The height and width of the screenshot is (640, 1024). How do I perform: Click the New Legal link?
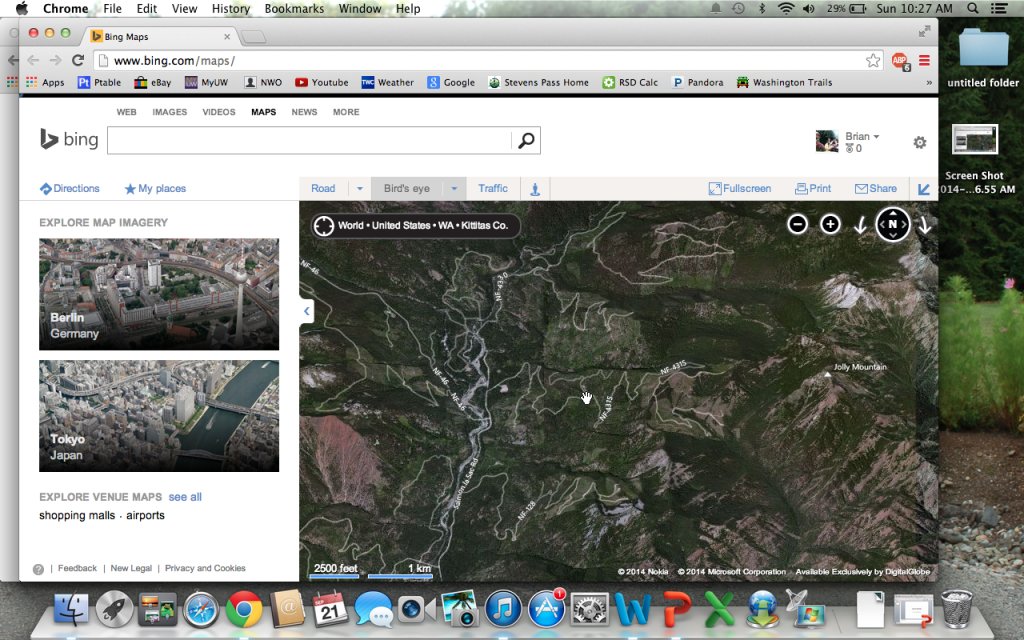click(x=131, y=568)
